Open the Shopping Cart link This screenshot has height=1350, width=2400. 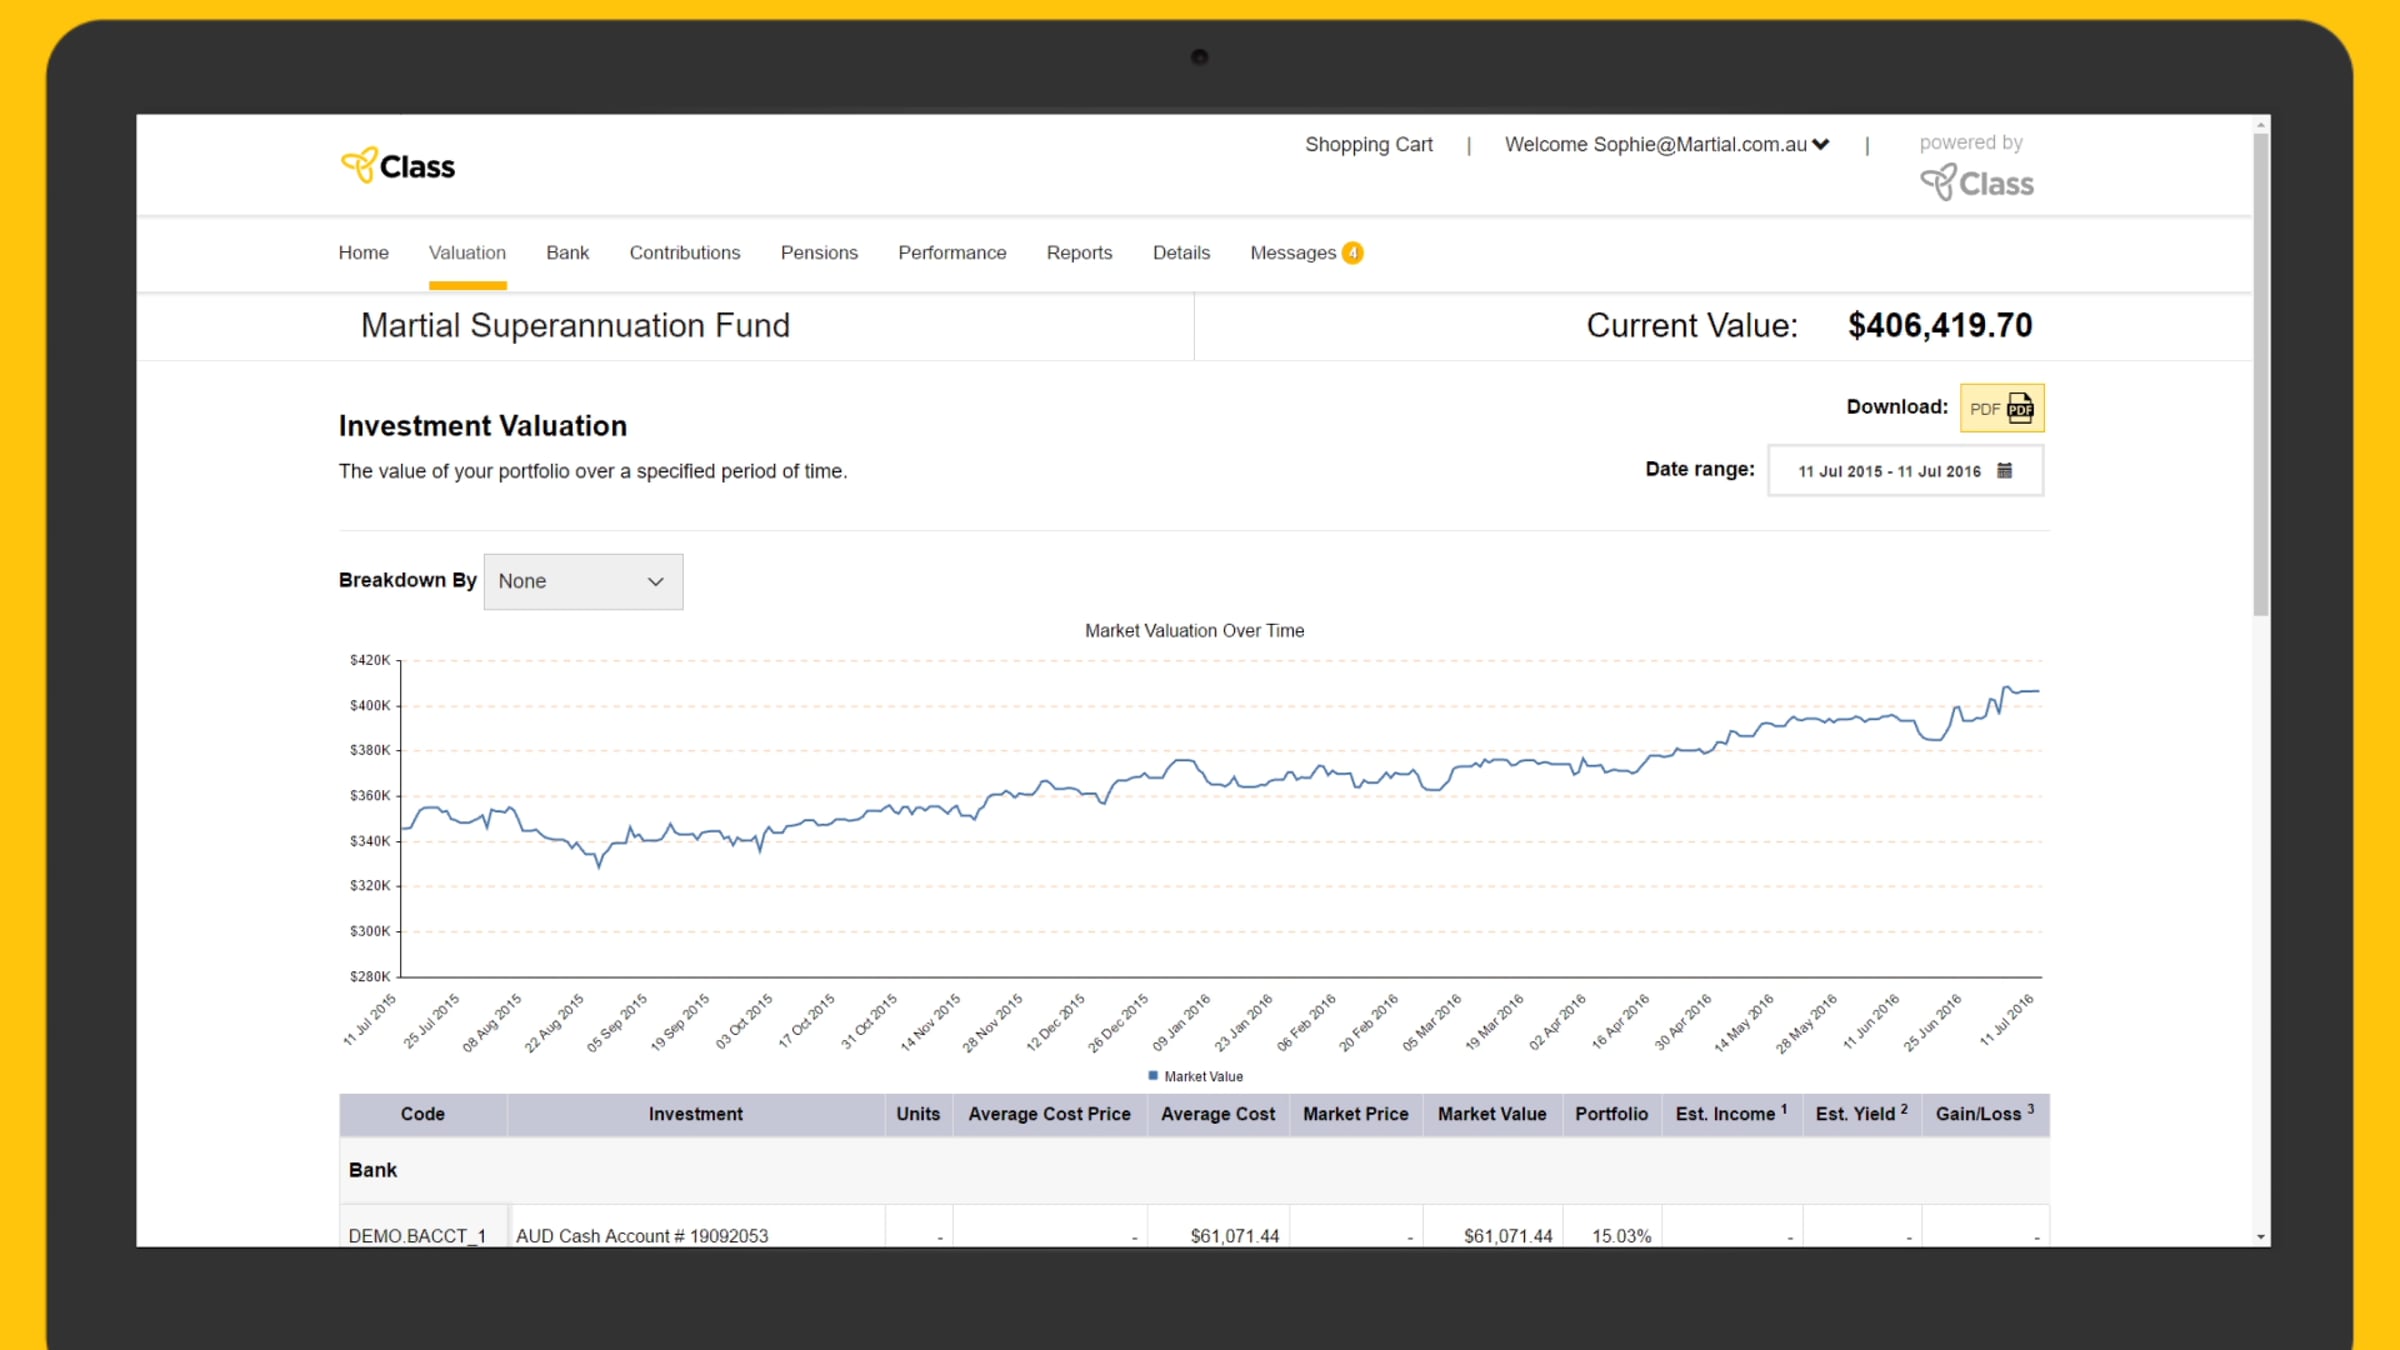tap(1368, 145)
